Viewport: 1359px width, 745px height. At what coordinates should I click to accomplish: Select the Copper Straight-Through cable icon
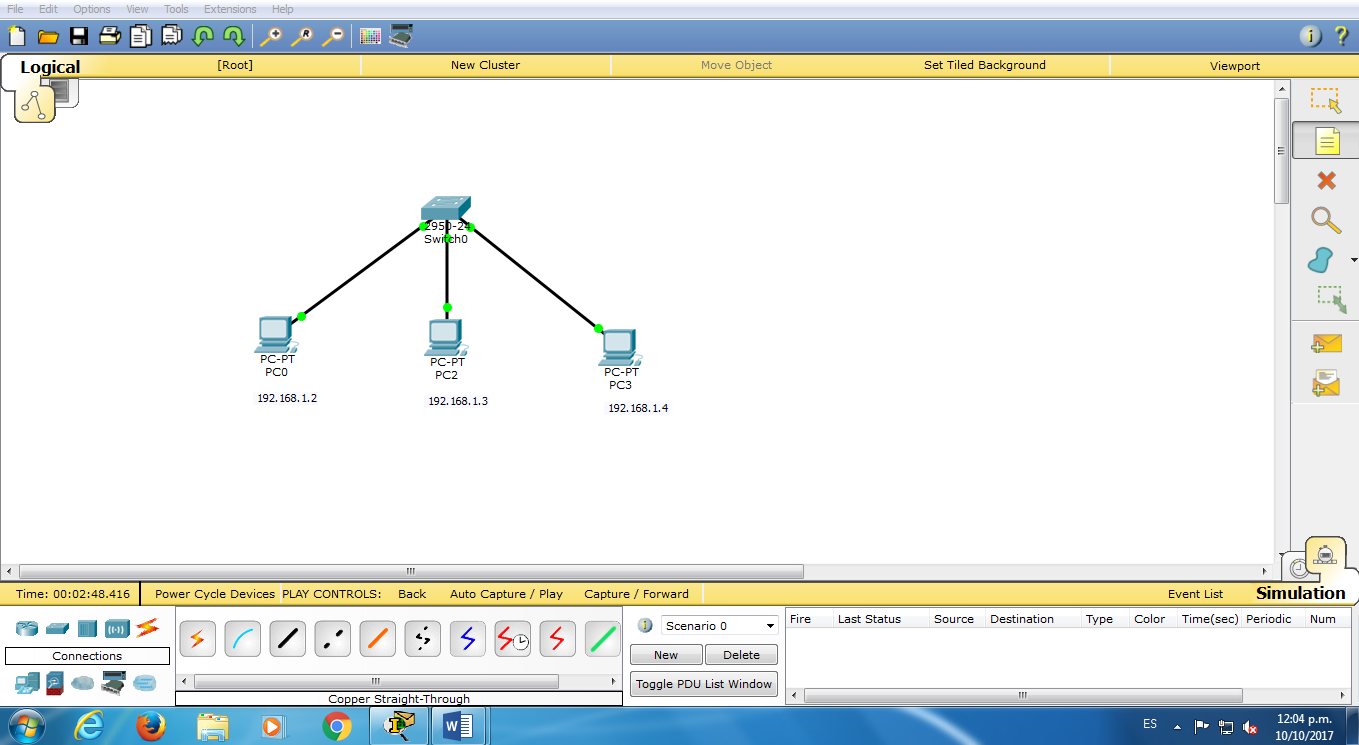tap(287, 638)
